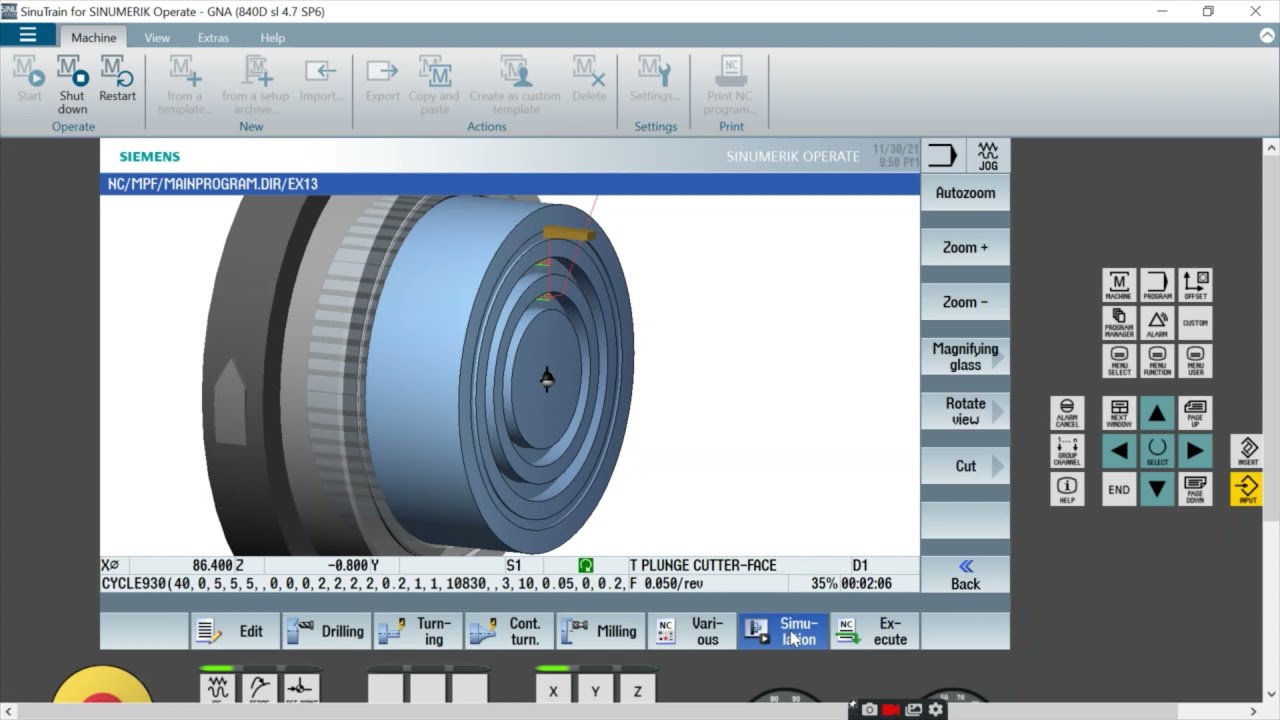Click the ALARM CANCEL key
The height and width of the screenshot is (720, 1280).
point(1067,413)
